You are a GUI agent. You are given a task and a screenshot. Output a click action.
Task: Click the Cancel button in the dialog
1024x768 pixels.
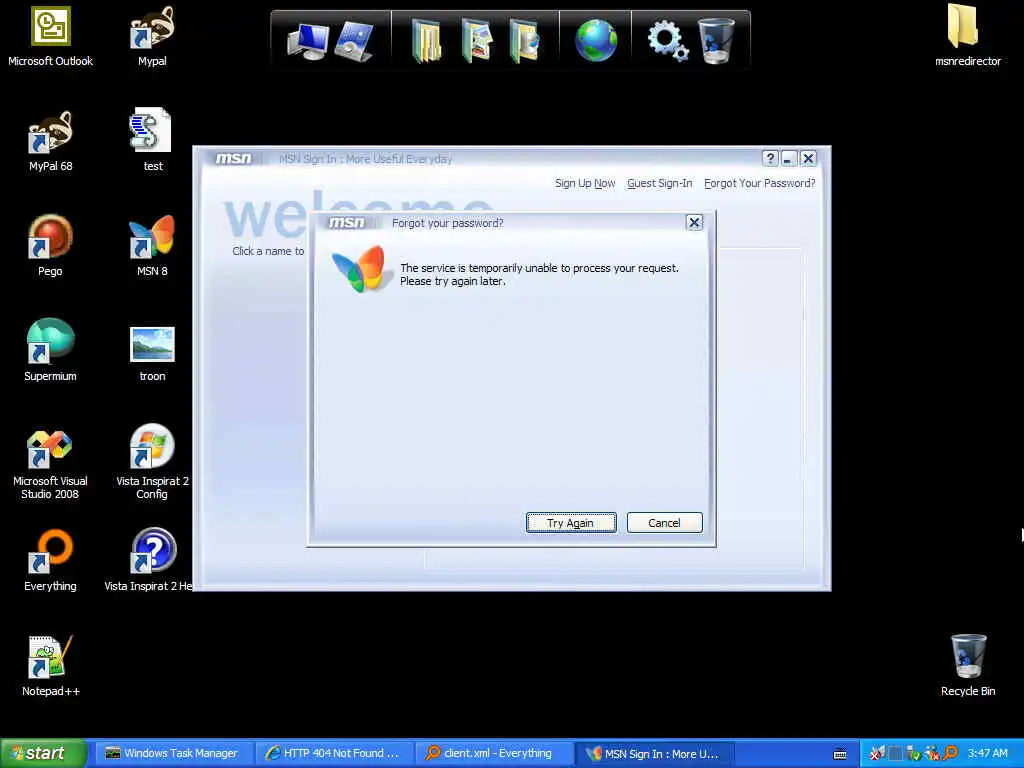[664, 522]
